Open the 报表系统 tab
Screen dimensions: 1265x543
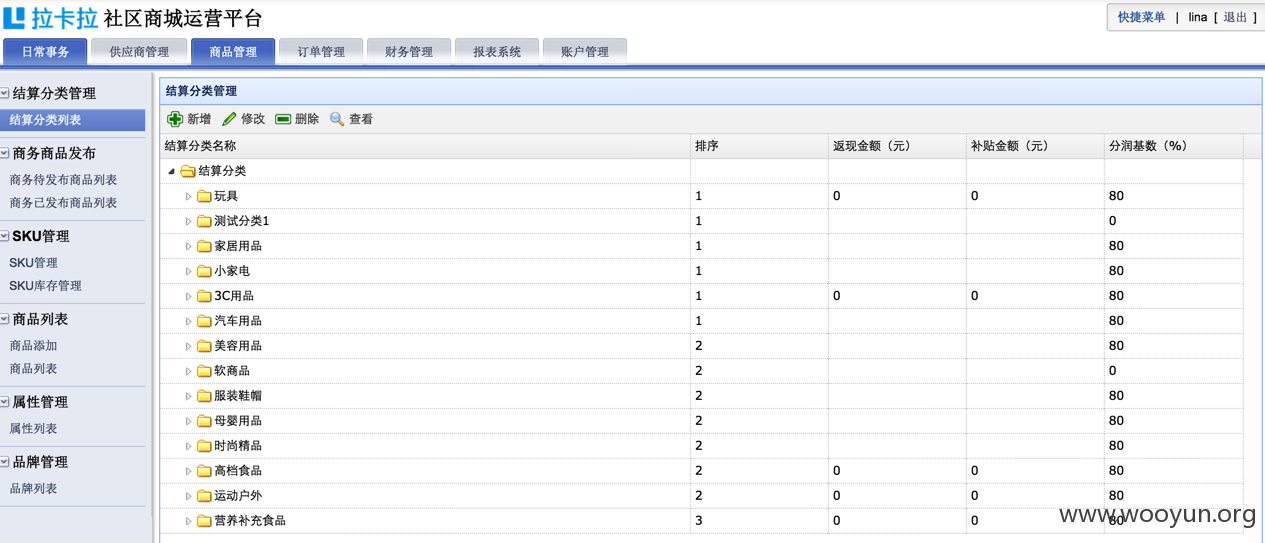tap(497, 52)
